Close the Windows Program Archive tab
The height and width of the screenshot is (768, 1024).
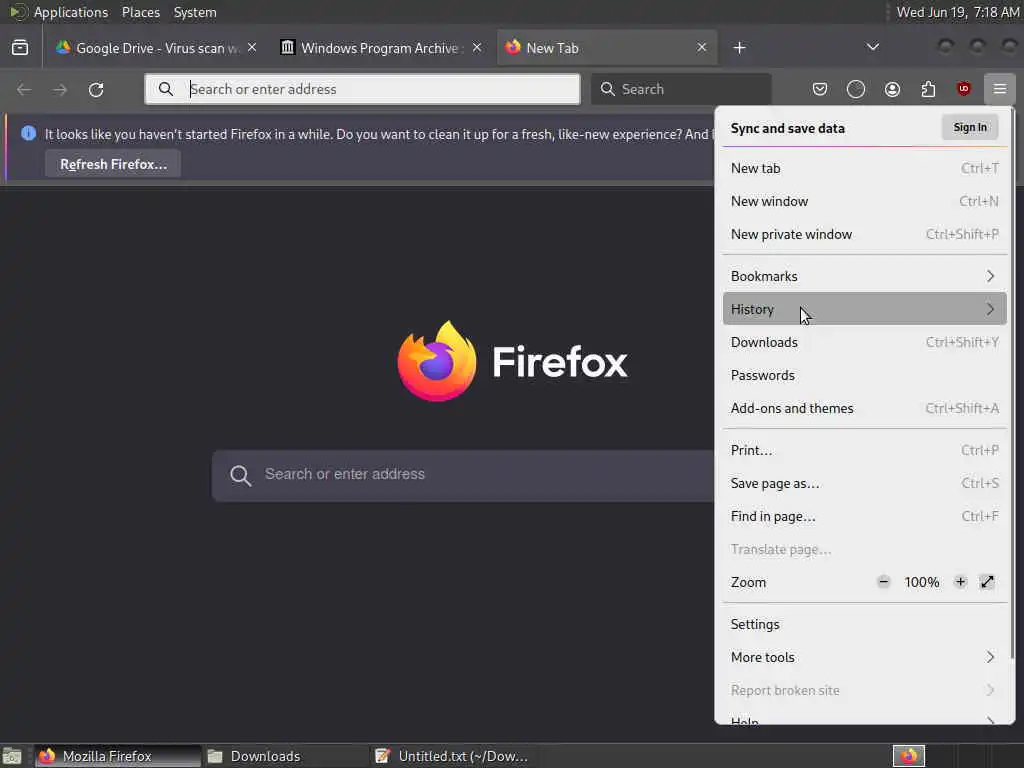tap(477, 48)
